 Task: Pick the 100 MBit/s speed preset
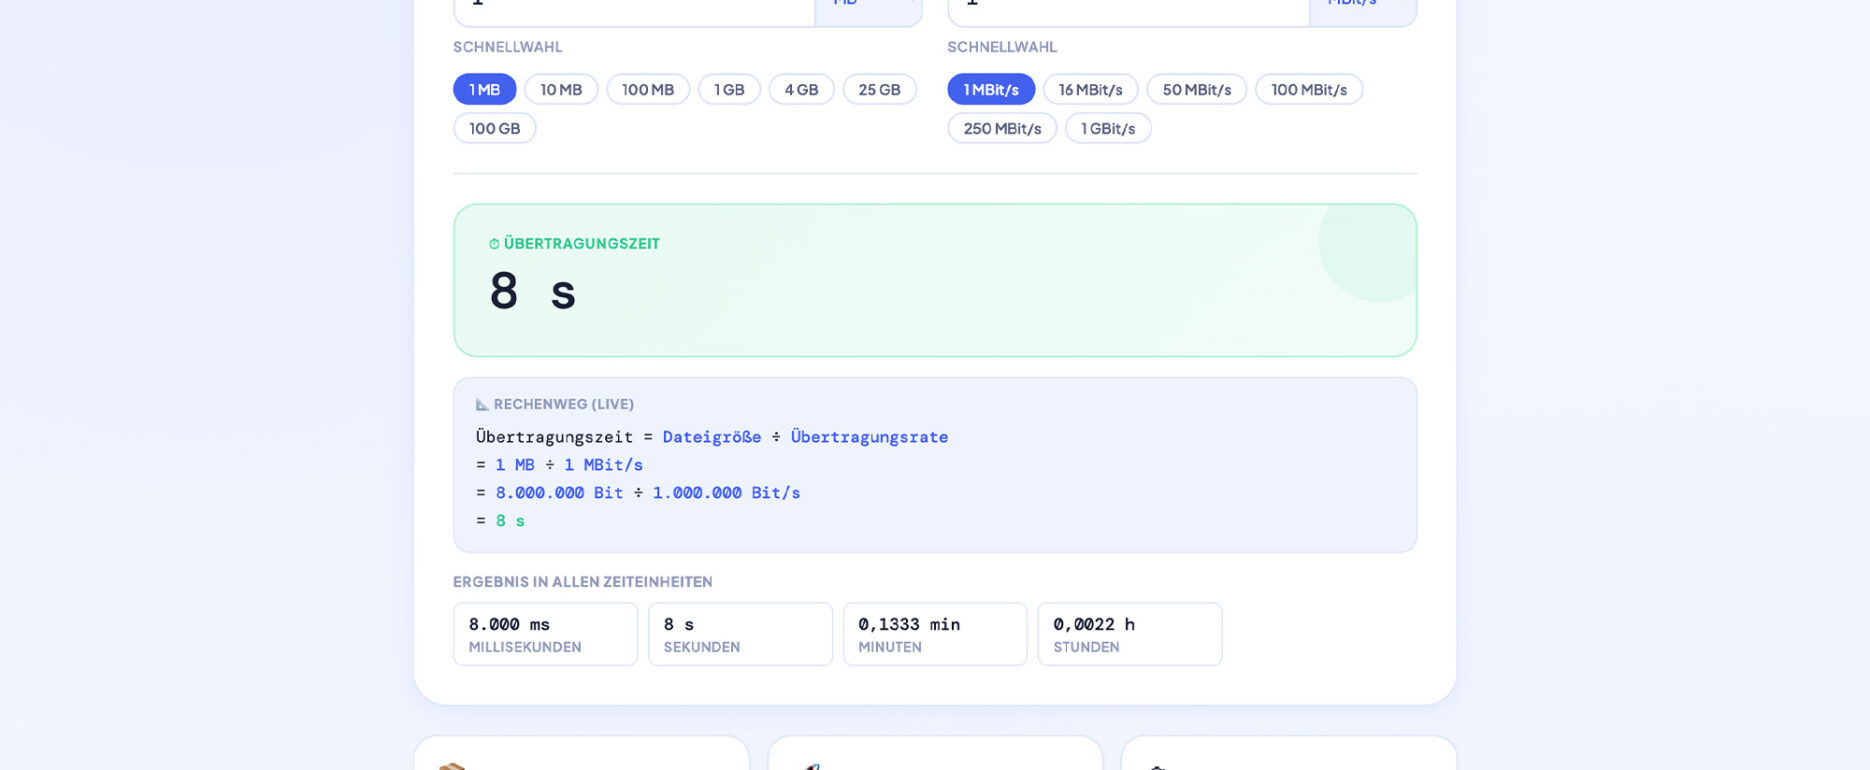1308,90
